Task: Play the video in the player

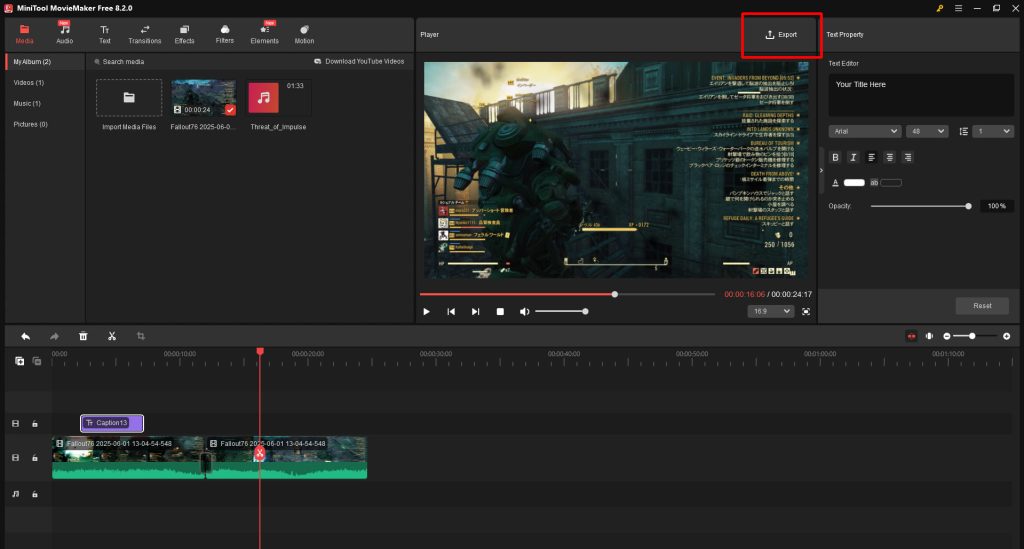Action: click(426, 311)
